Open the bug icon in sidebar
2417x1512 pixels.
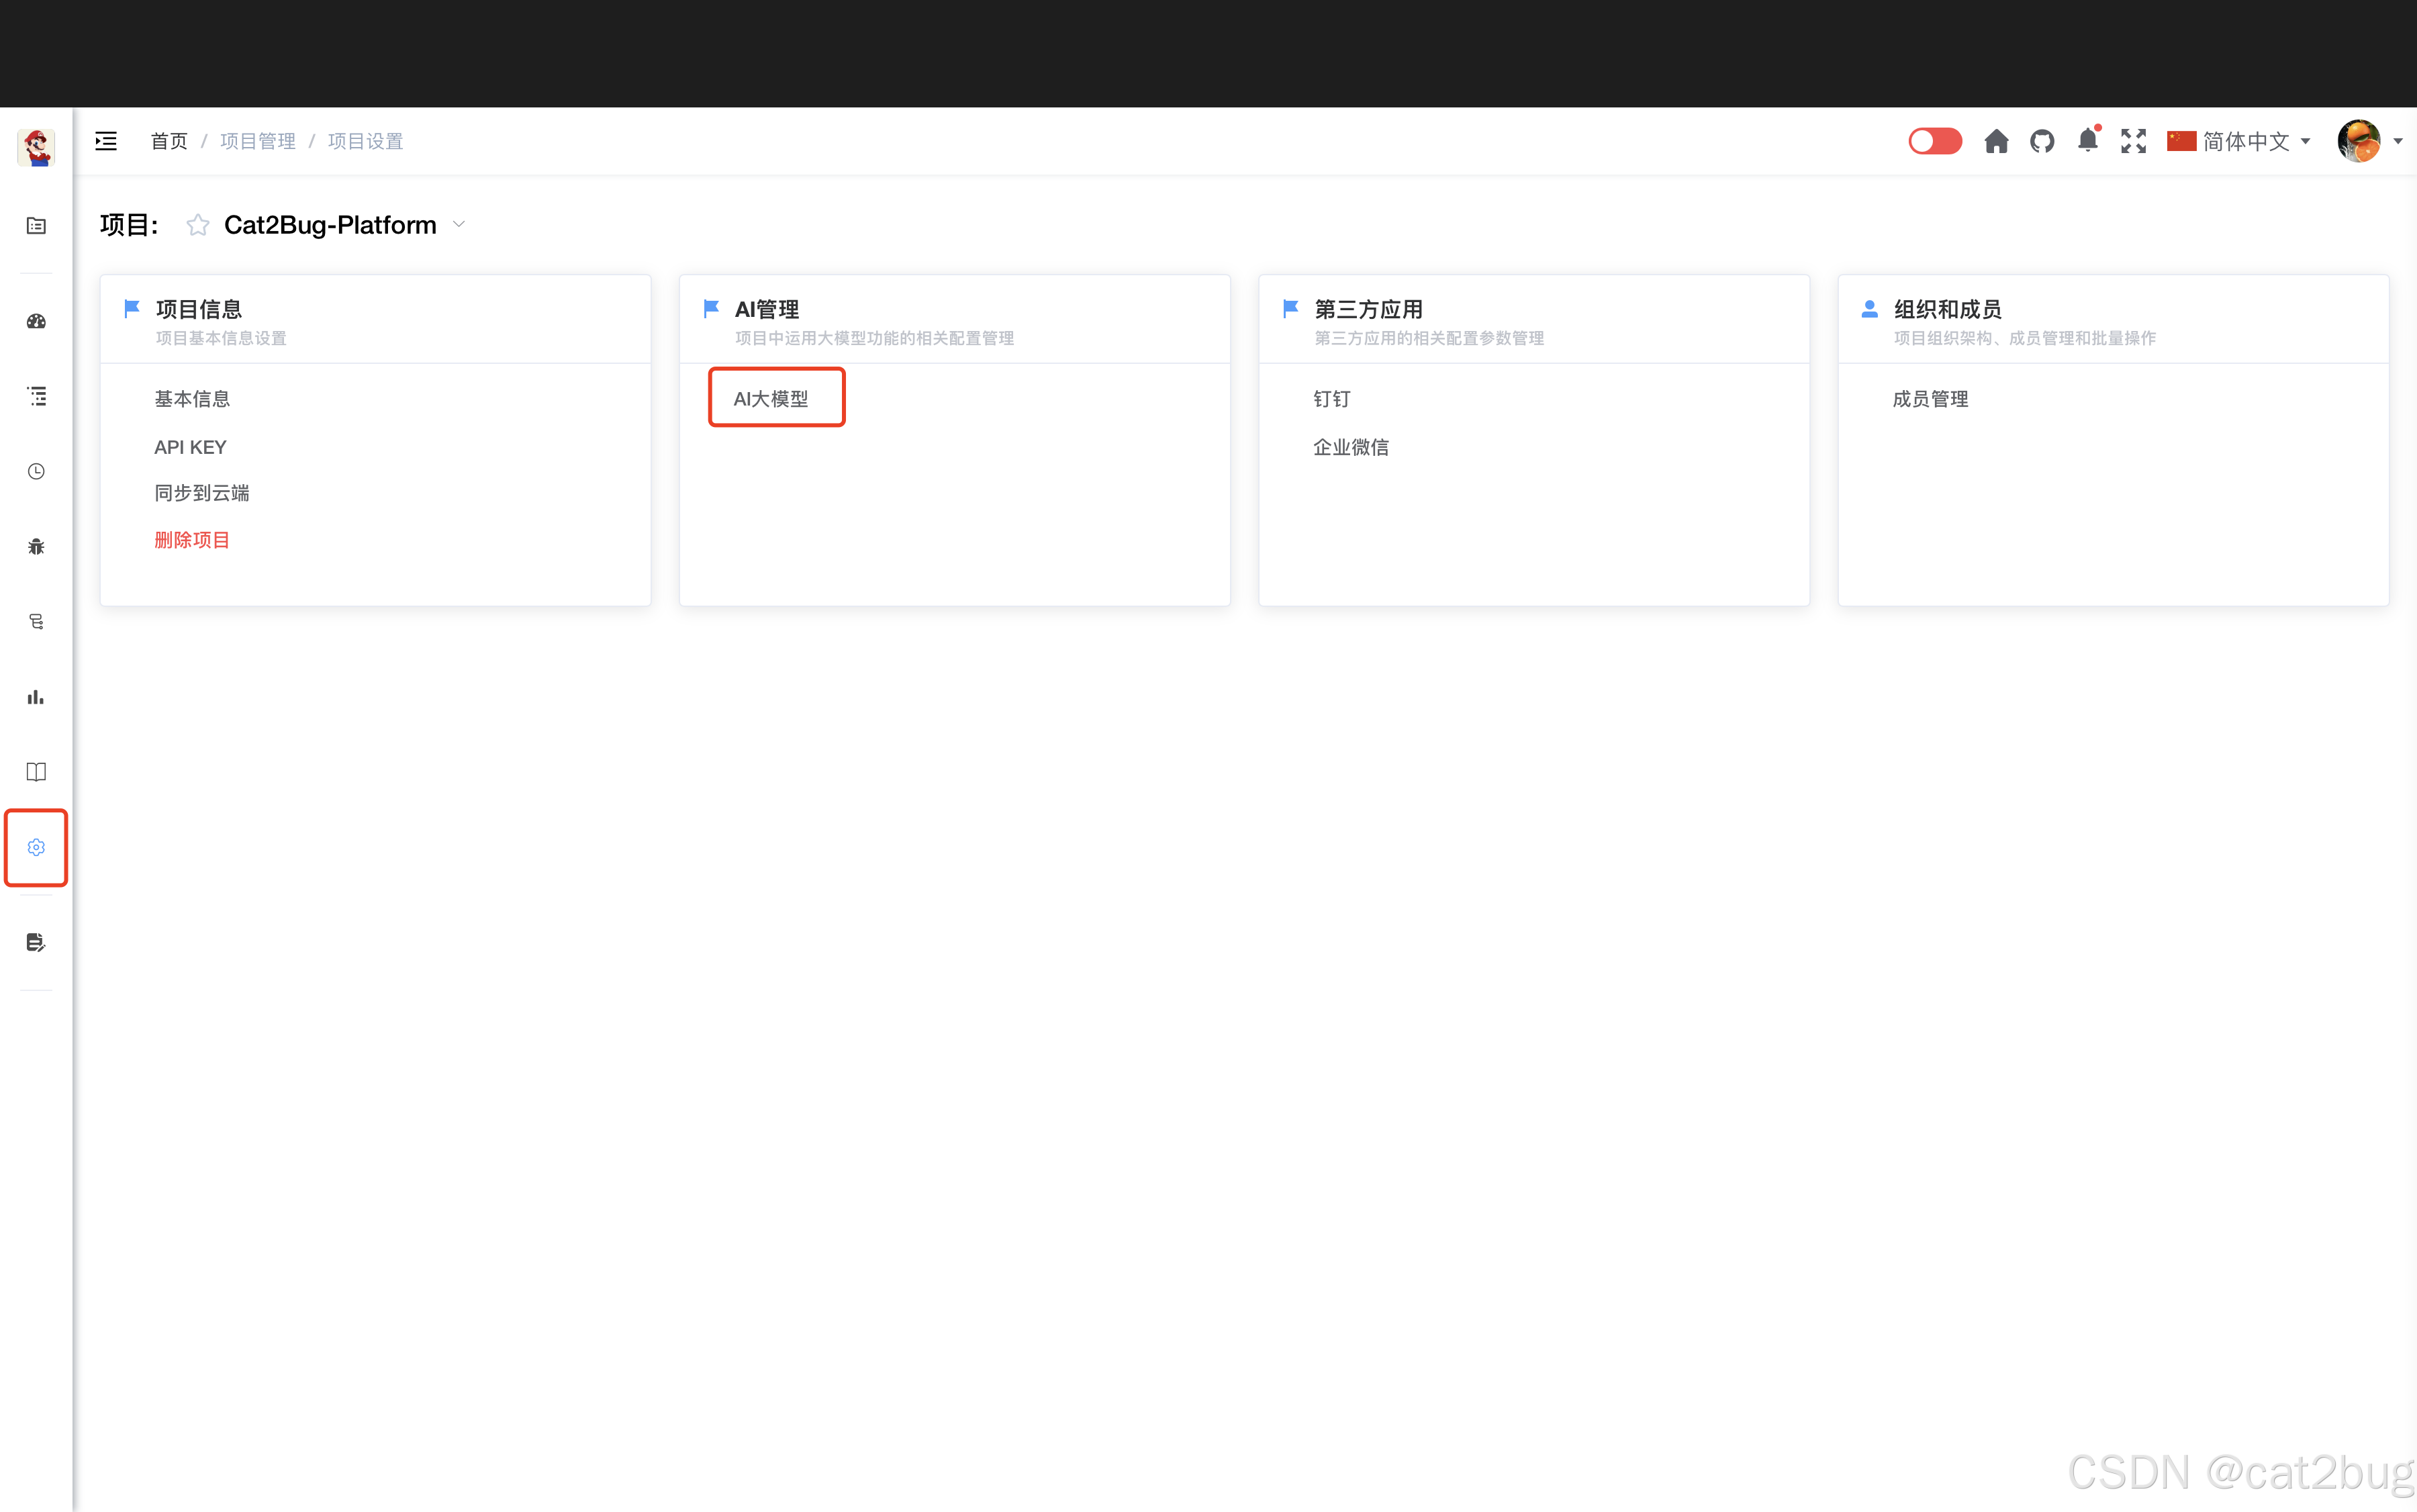pyautogui.click(x=36, y=546)
